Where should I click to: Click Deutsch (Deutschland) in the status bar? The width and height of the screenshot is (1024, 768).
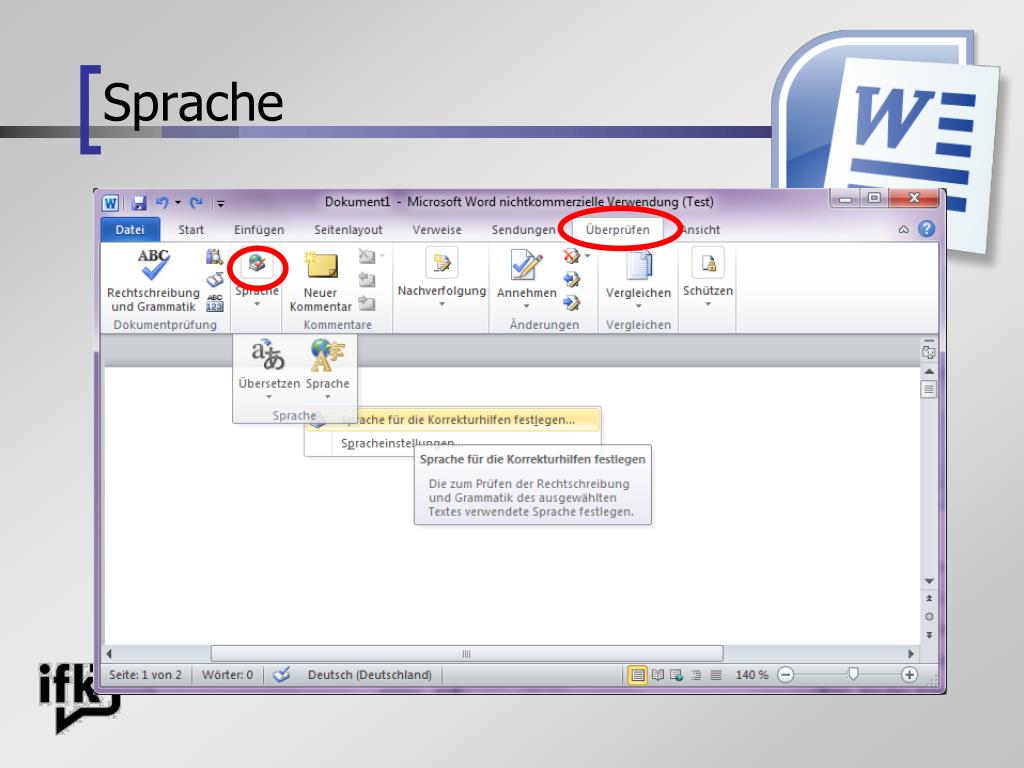[x=370, y=675]
